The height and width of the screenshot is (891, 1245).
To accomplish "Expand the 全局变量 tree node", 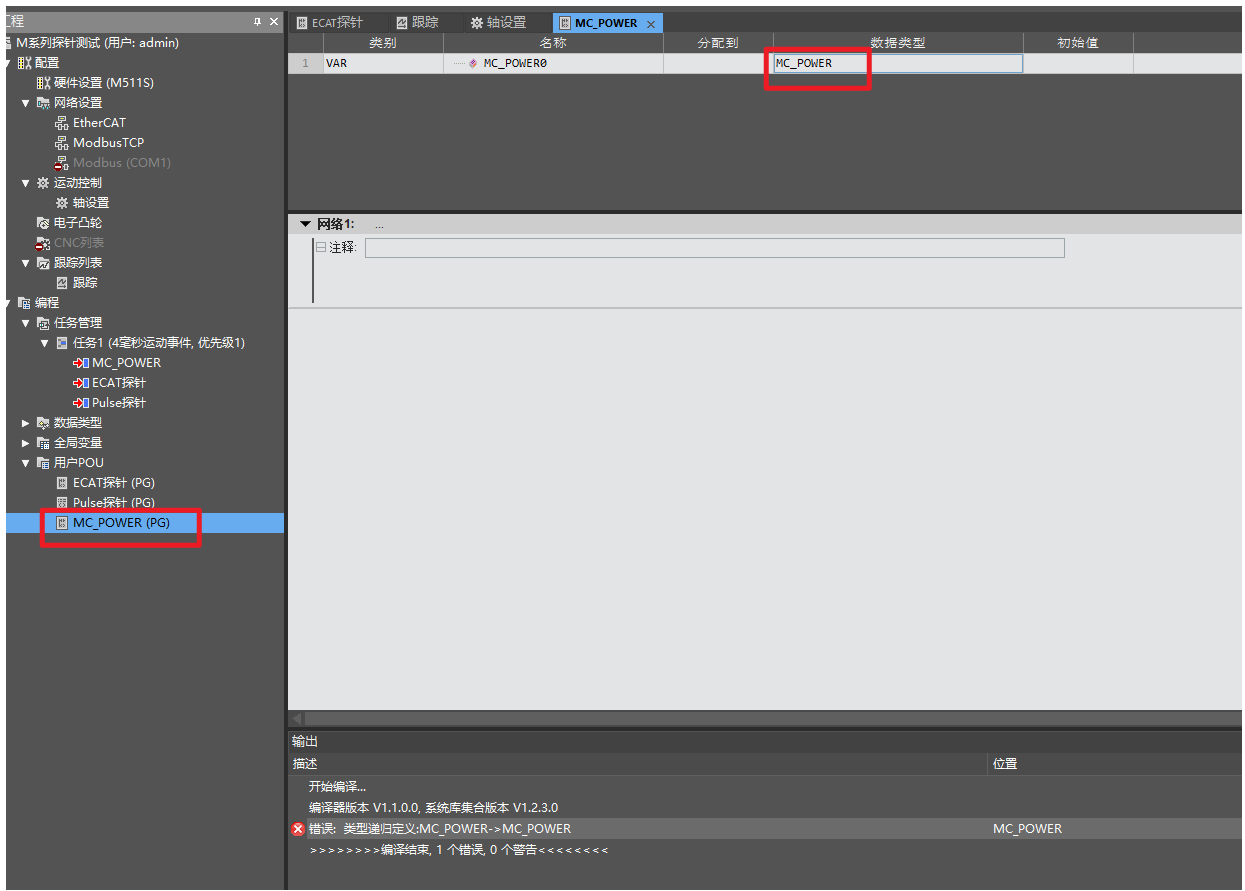I will click(x=26, y=443).
